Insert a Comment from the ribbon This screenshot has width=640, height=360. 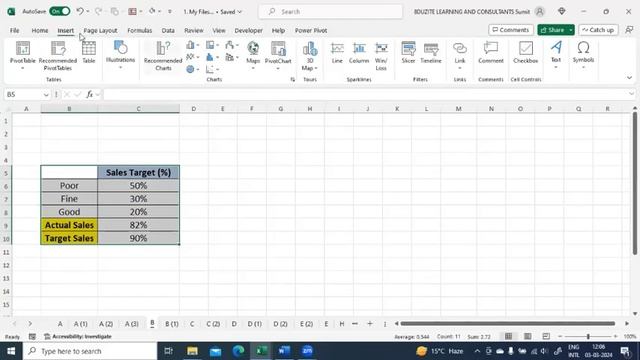pyautogui.click(x=491, y=52)
